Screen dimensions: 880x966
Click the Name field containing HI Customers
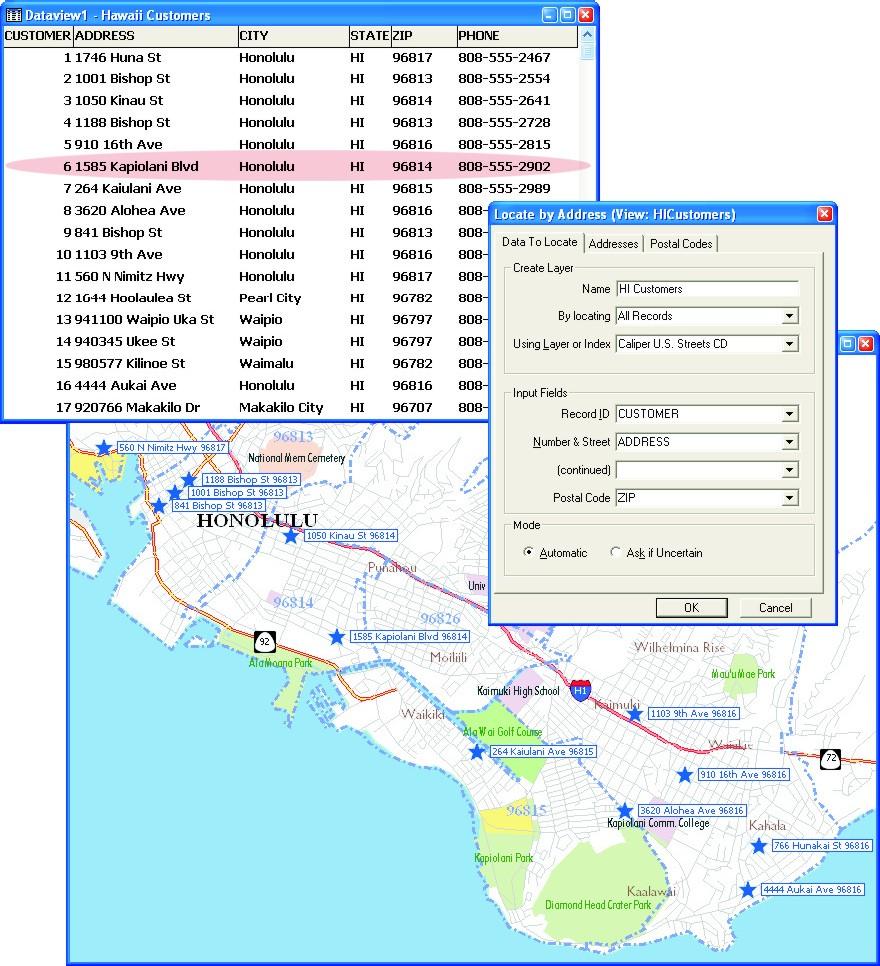point(707,288)
